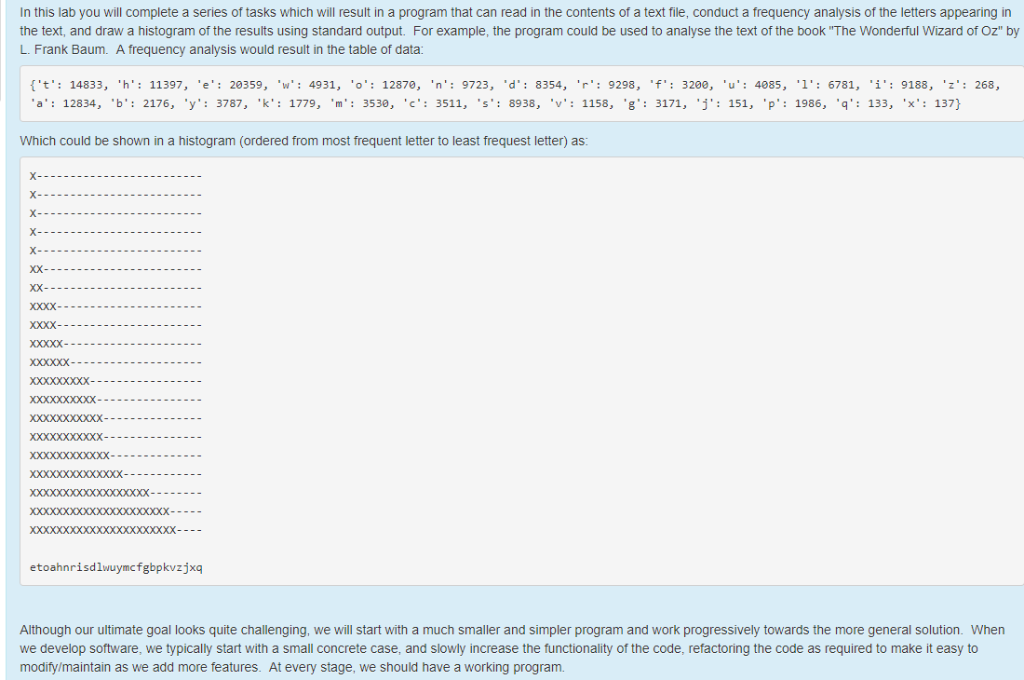Click the letter string etoahnrisdlwuymcfgbpkvzjxq
The height and width of the screenshot is (680, 1024).
click(x=116, y=567)
